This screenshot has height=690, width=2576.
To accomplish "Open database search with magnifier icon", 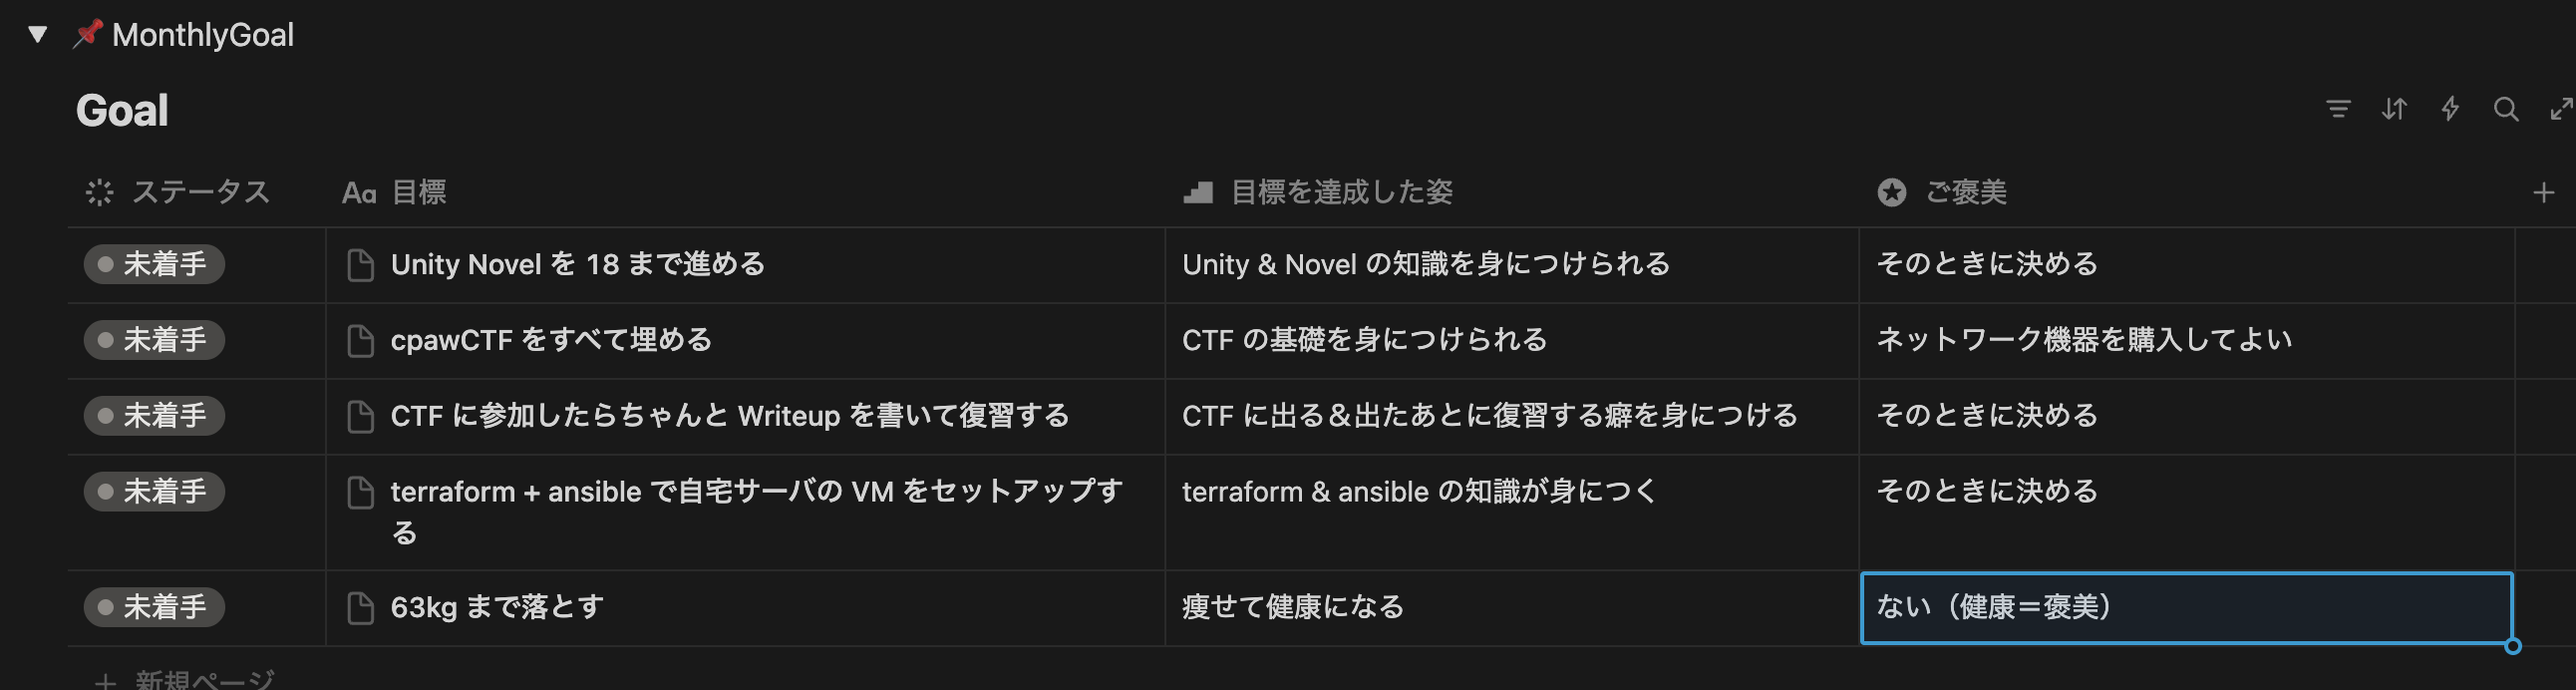I will 2506,109.
